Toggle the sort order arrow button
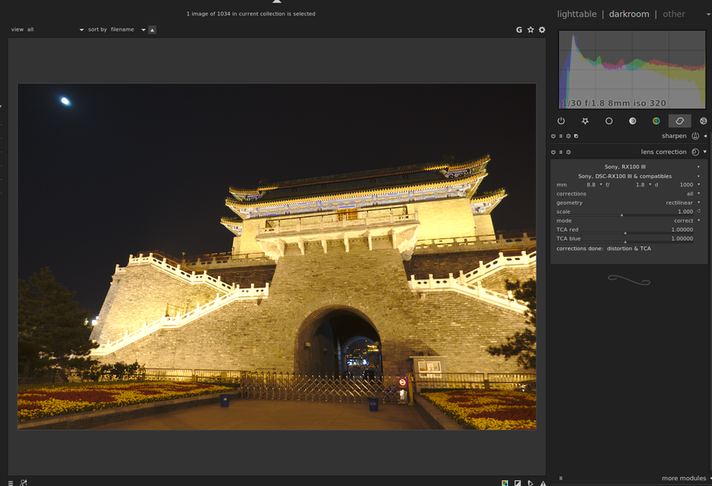Viewport: 712px width, 486px height. 152,30
